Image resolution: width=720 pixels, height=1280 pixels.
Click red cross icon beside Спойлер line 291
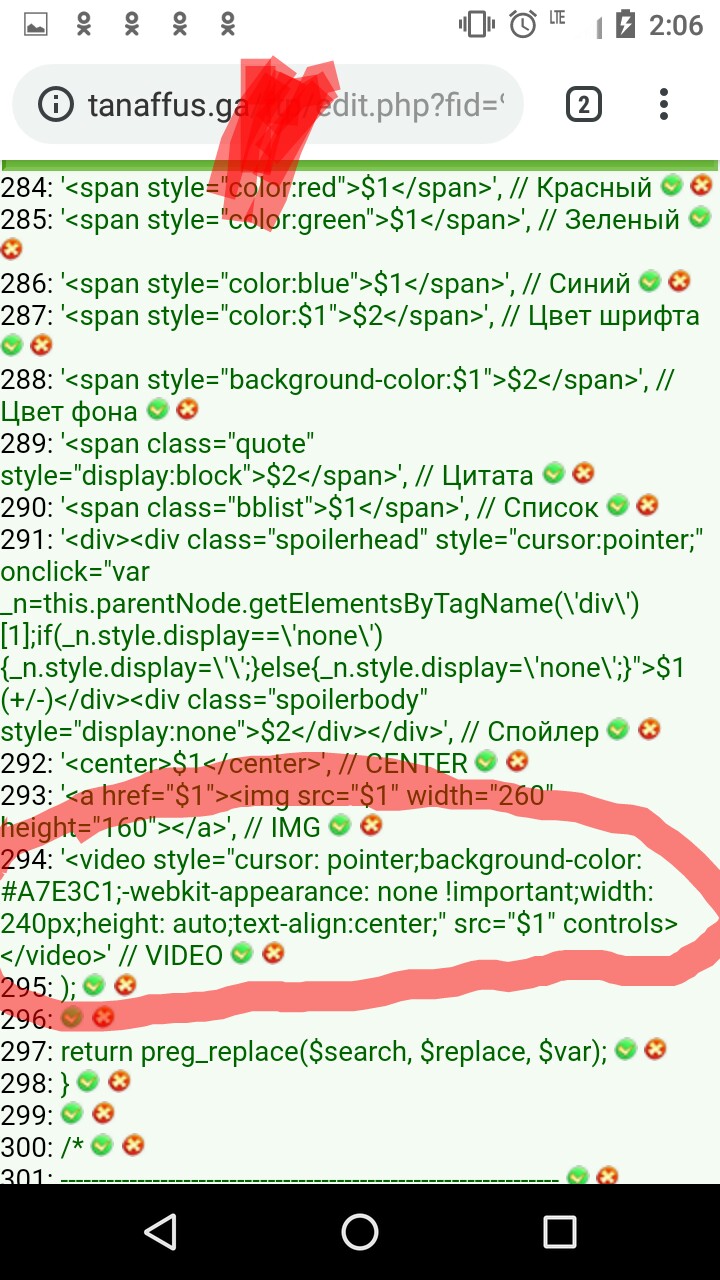[x=649, y=729]
